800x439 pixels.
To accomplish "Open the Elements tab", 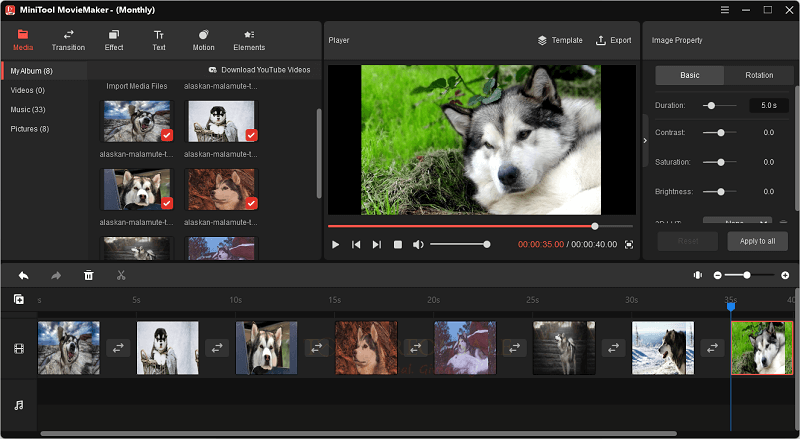I will [249, 40].
